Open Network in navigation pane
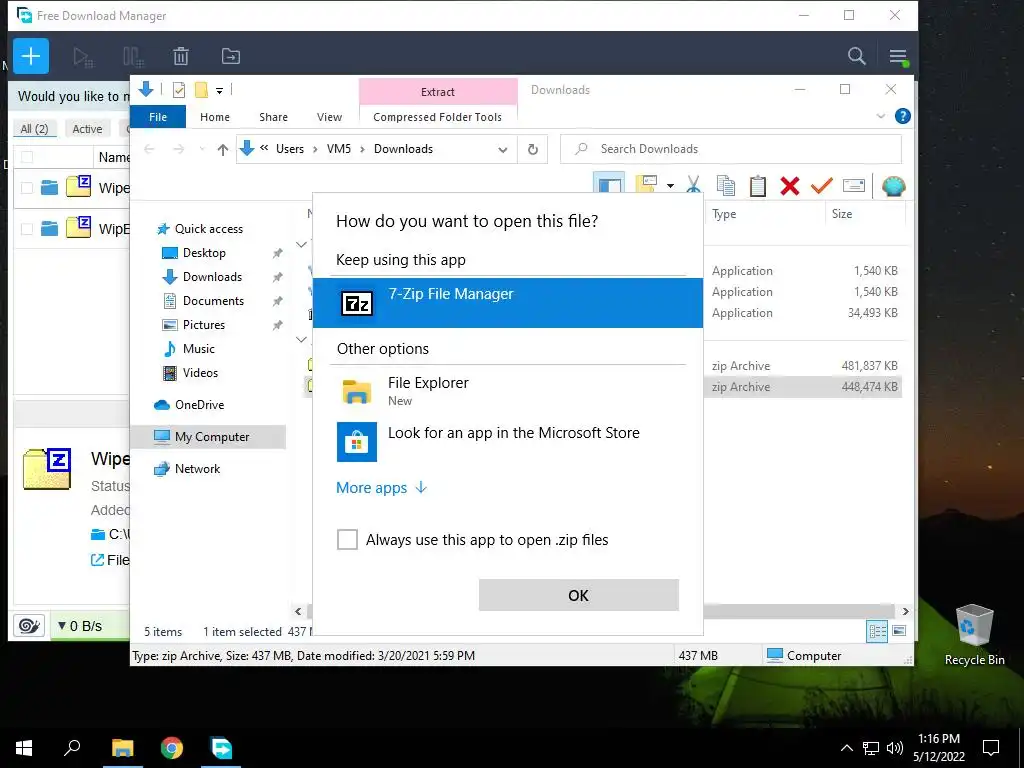This screenshot has width=1024, height=768. tap(197, 469)
